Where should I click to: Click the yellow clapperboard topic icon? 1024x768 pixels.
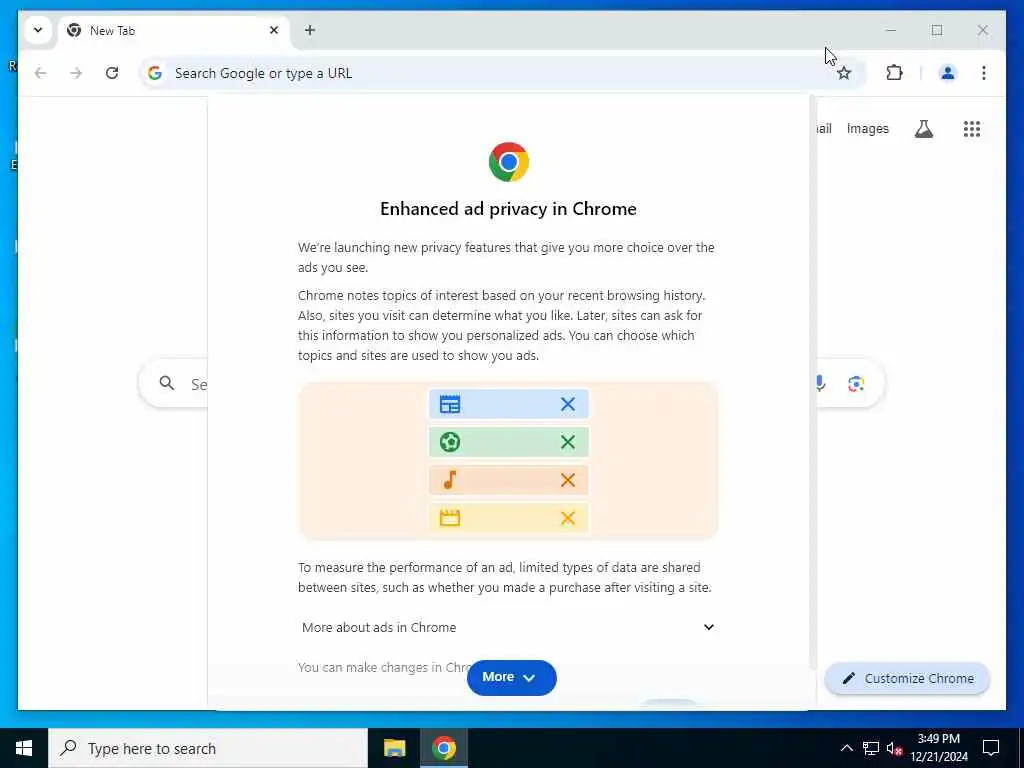click(450, 518)
